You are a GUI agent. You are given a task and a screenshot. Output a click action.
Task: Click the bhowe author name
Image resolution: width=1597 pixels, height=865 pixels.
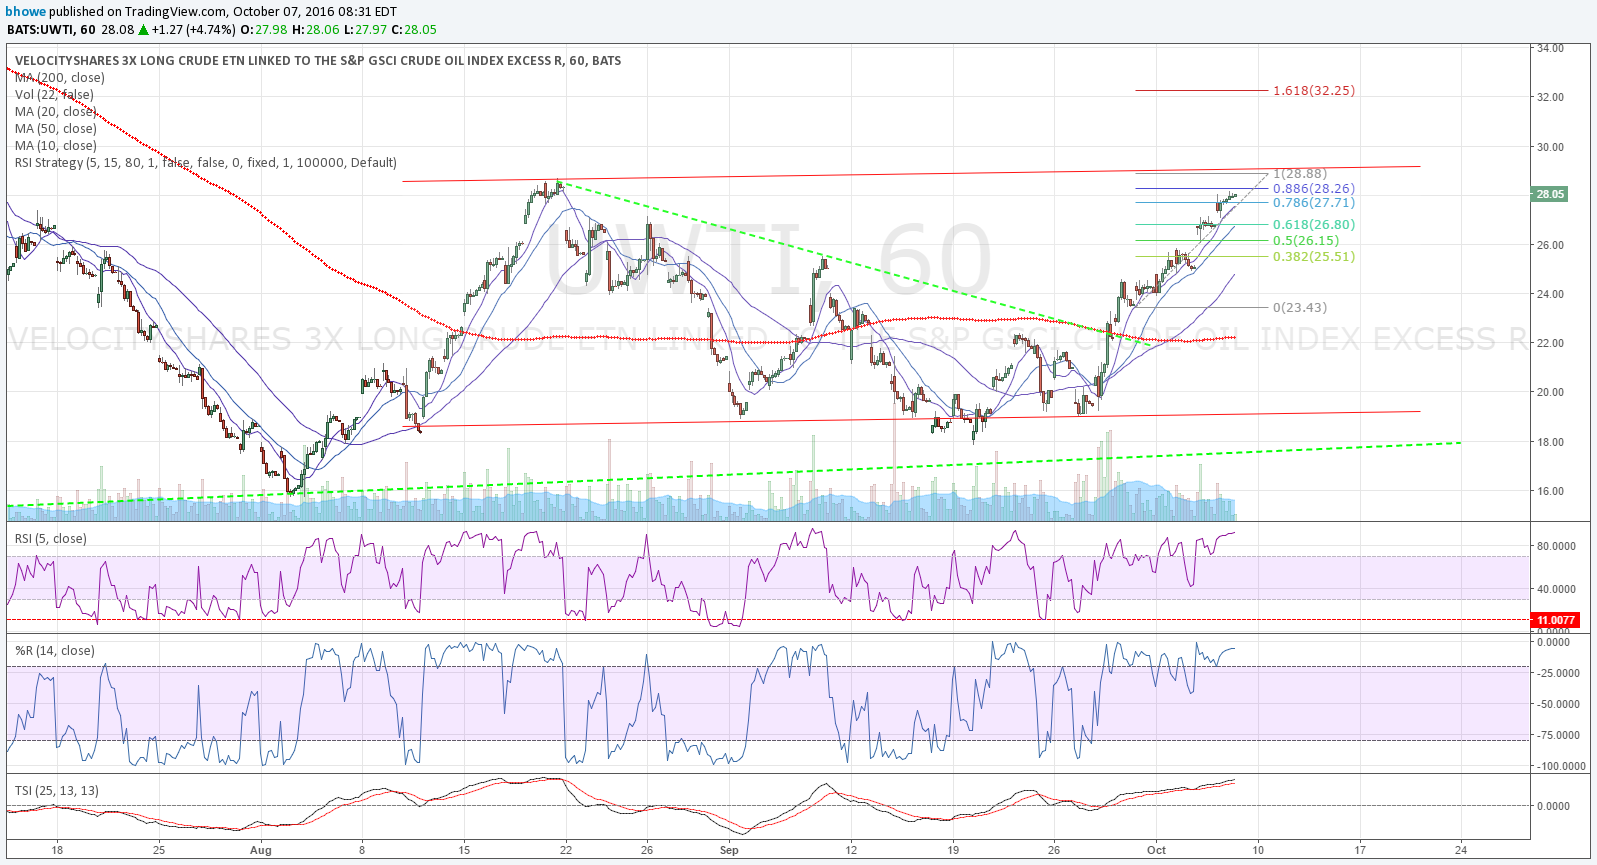coord(26,12)
